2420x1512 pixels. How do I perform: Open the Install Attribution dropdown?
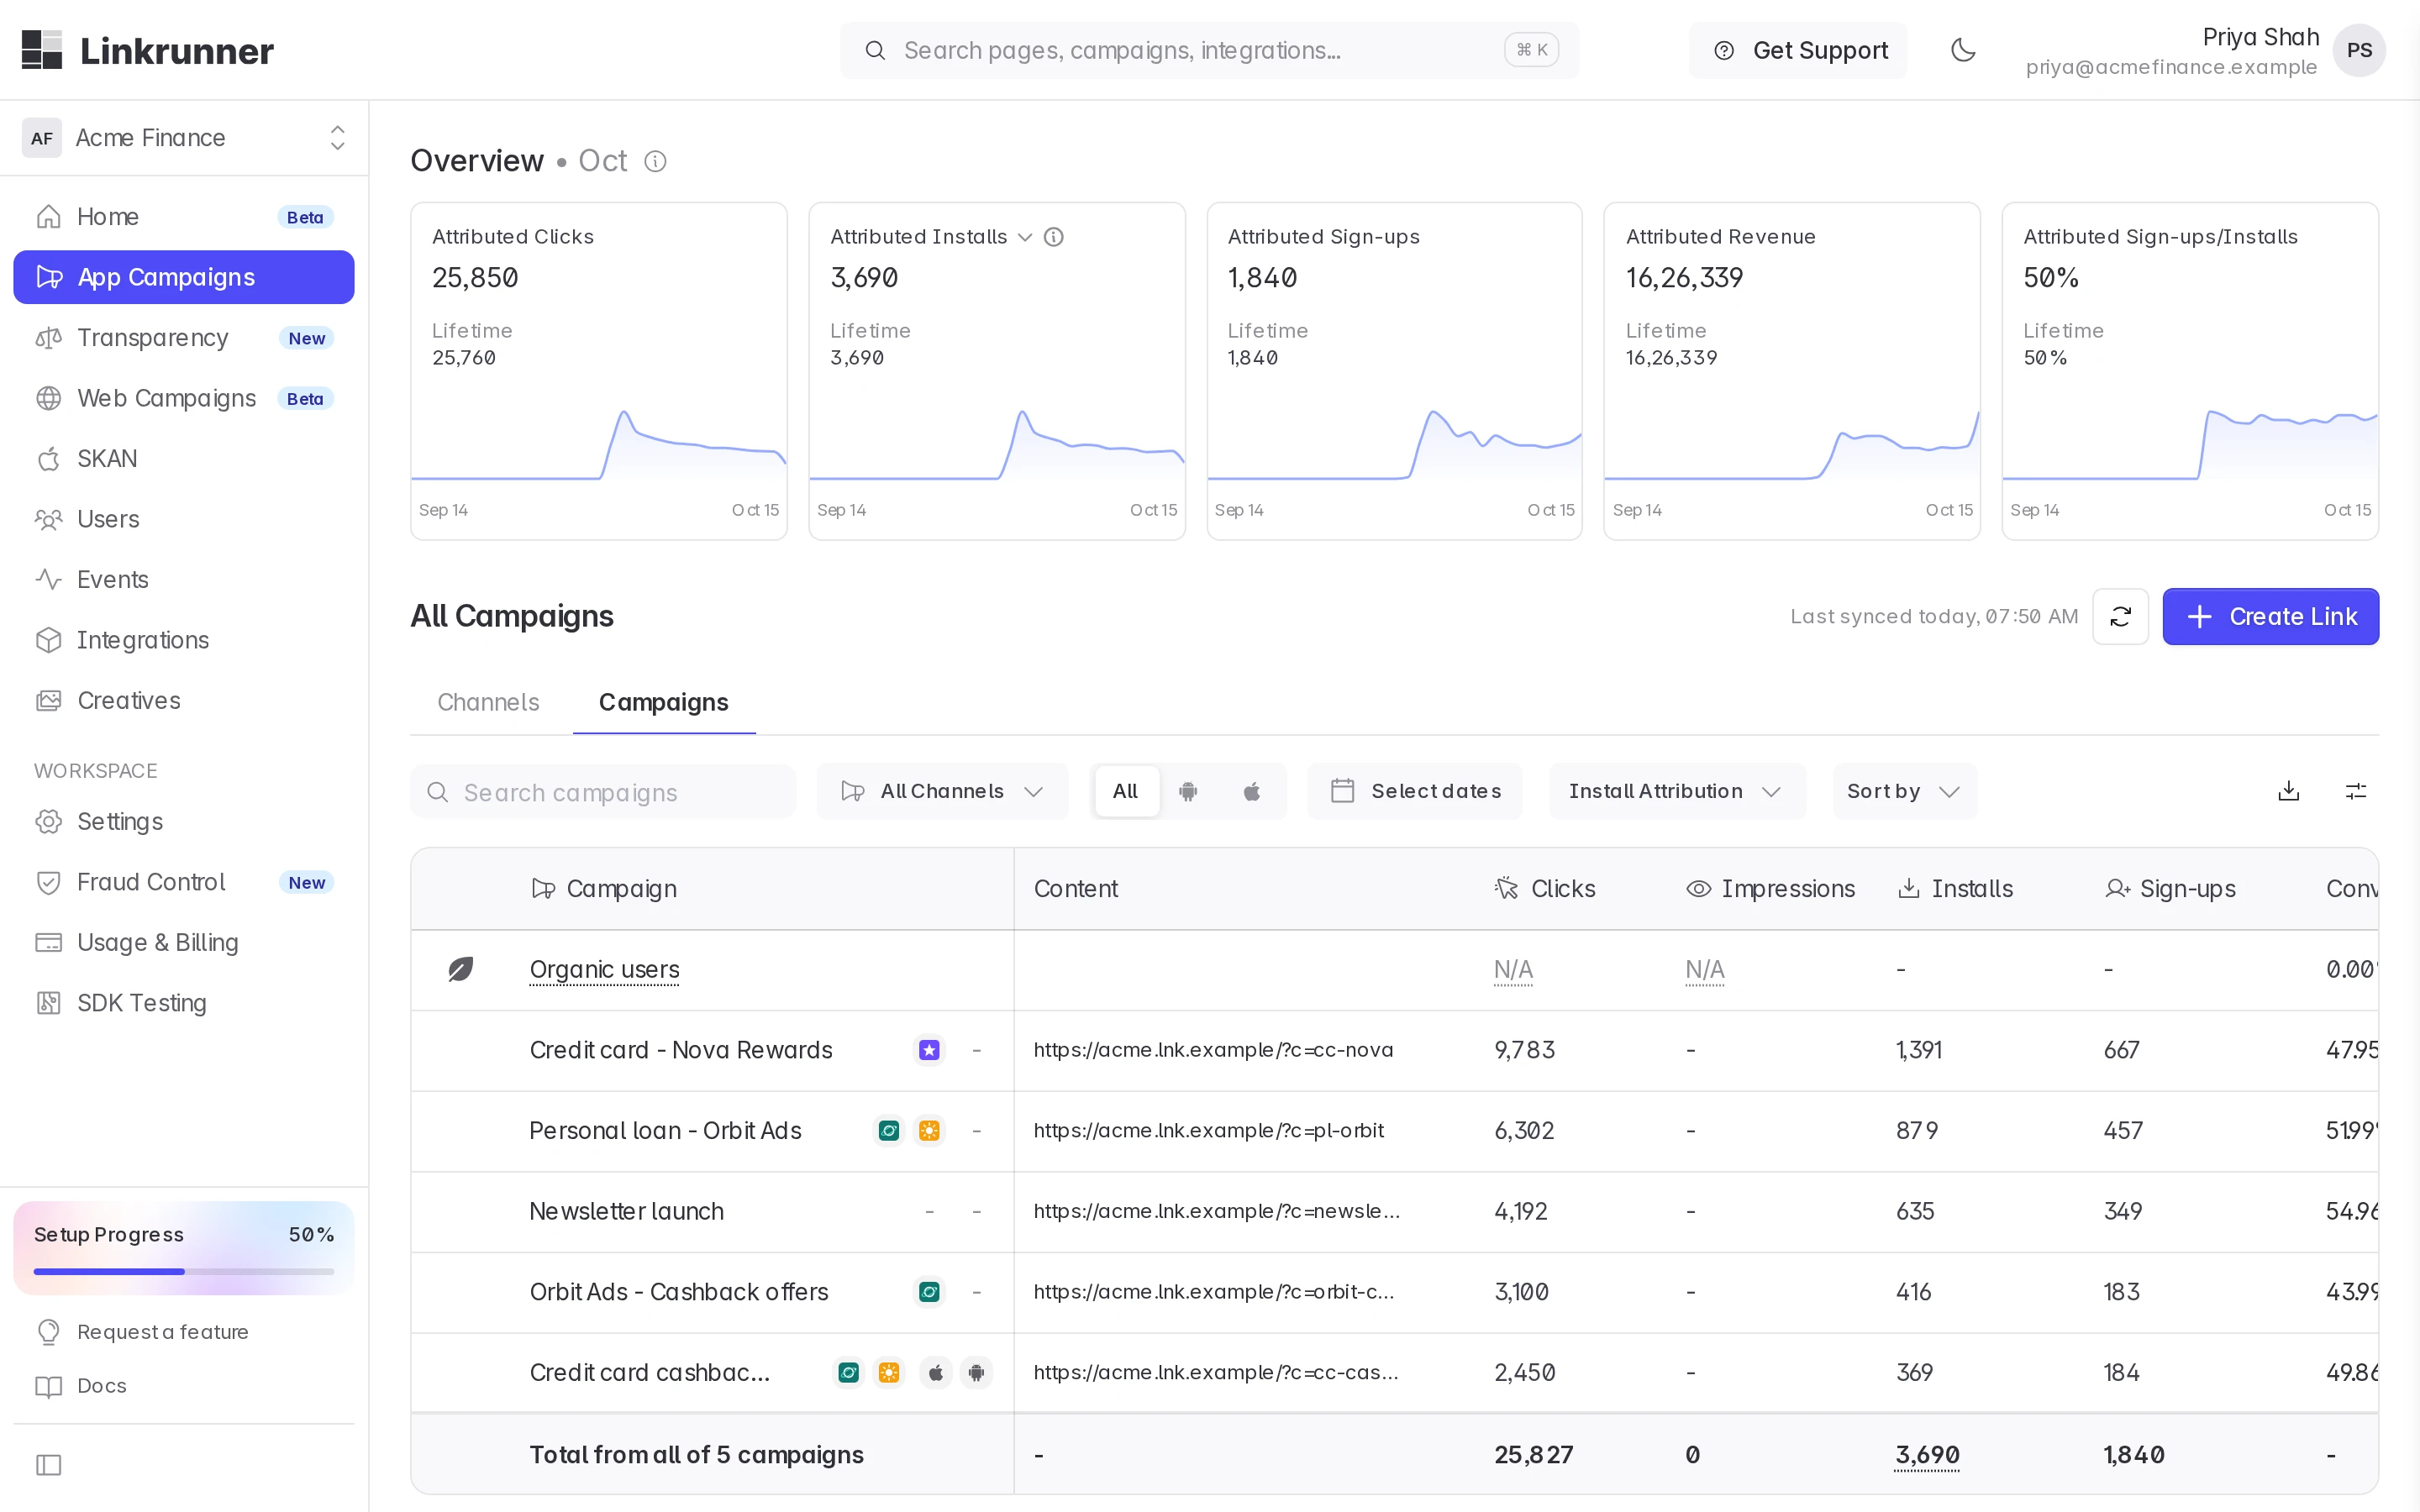click(1676, 791)
